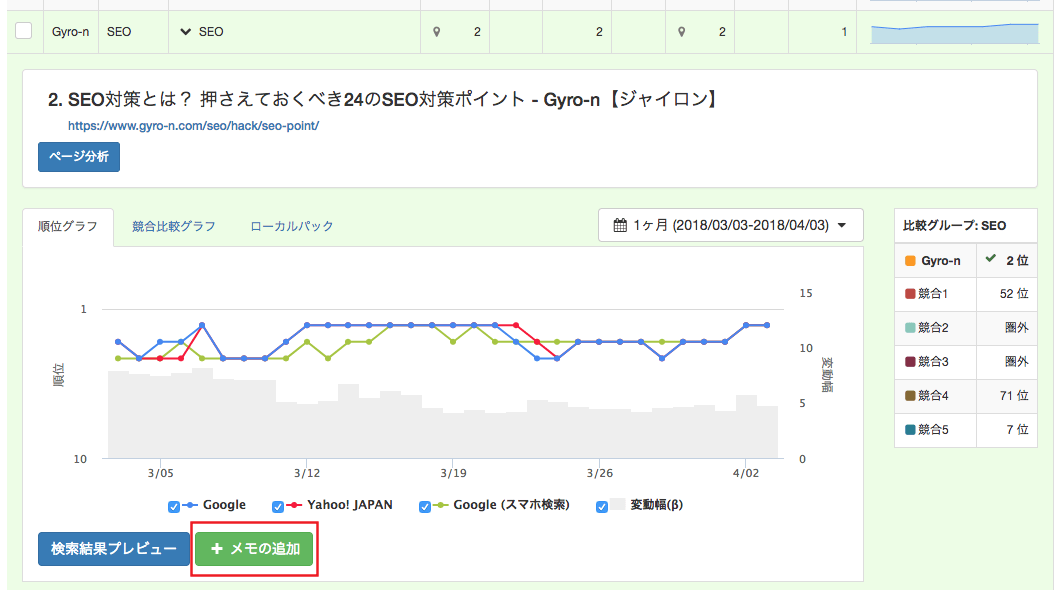
Task: Click the blue Google line icon in the legend
Action: tap(190, 505)
